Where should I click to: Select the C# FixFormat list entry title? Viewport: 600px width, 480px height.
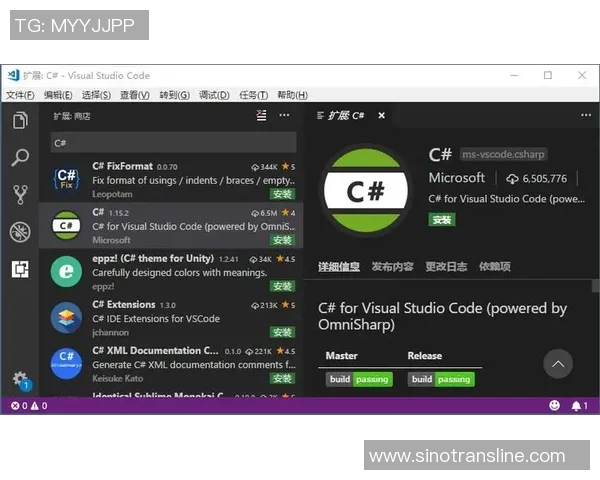tap(122, 166)
